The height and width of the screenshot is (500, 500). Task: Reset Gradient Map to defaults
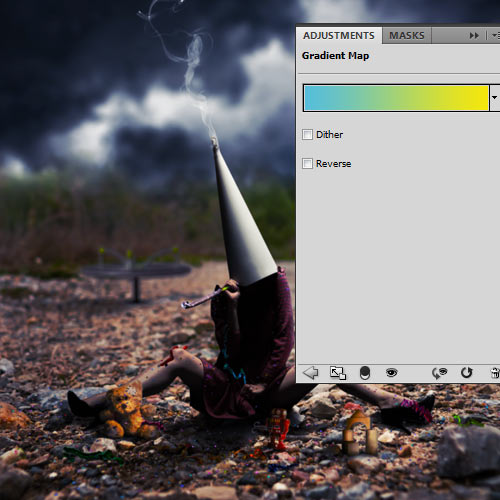pos(466,373)
